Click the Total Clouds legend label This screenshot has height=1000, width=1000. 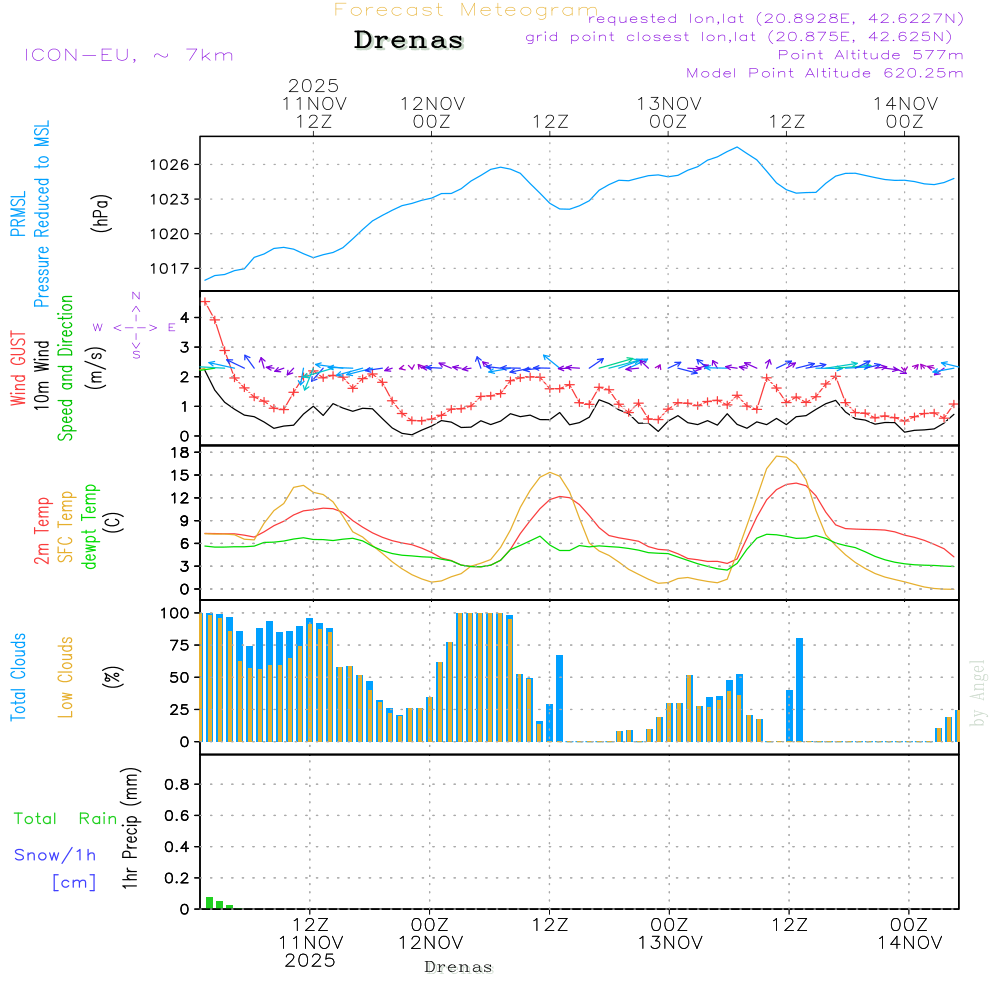pyautogui.click(x=18, y=677)
